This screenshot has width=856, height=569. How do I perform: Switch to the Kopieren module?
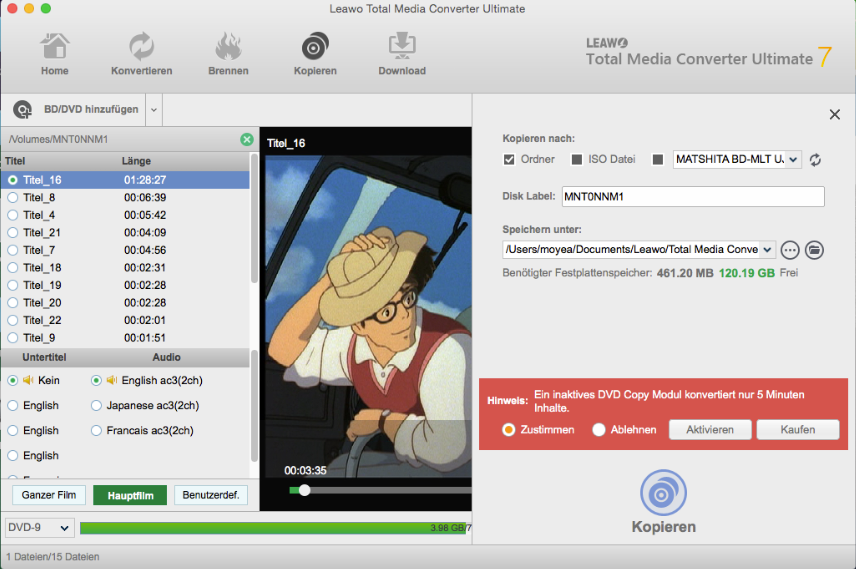(x=315, y=54)
